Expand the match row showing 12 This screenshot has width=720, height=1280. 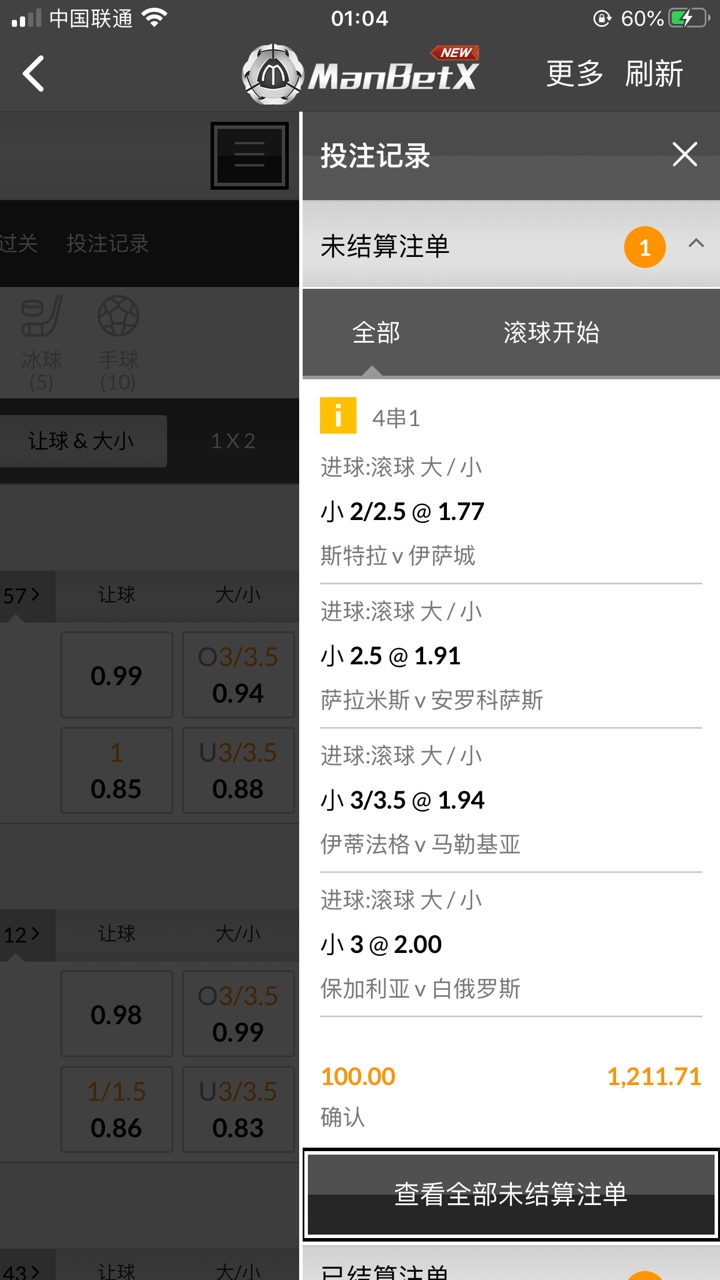point(21,935)
